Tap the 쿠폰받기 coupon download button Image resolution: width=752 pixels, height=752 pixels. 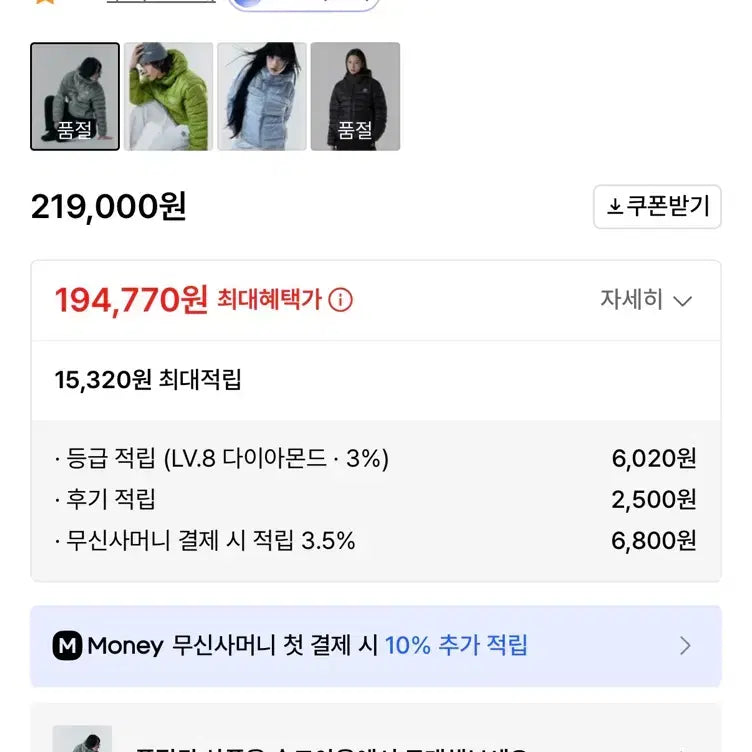point(657,207)
